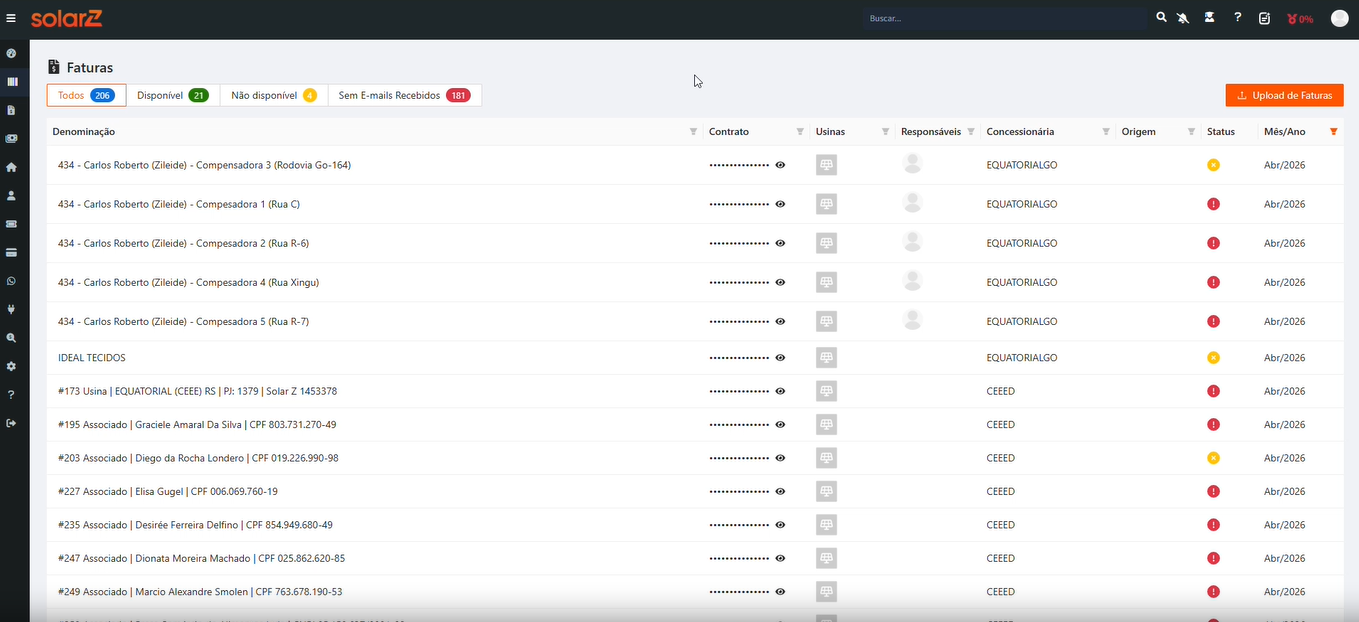Open the Responsáveis column filter
1359x622 pixels.
coord(971,132)
